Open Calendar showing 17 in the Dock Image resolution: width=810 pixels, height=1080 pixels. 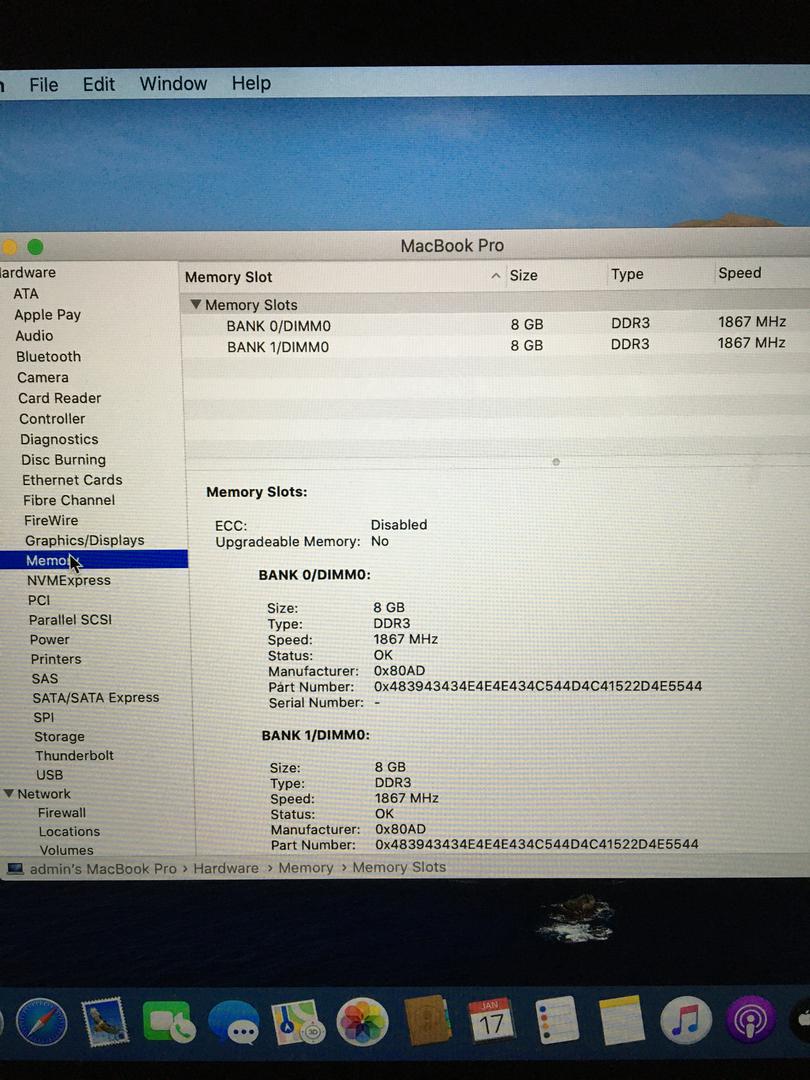pos(490,1020)
